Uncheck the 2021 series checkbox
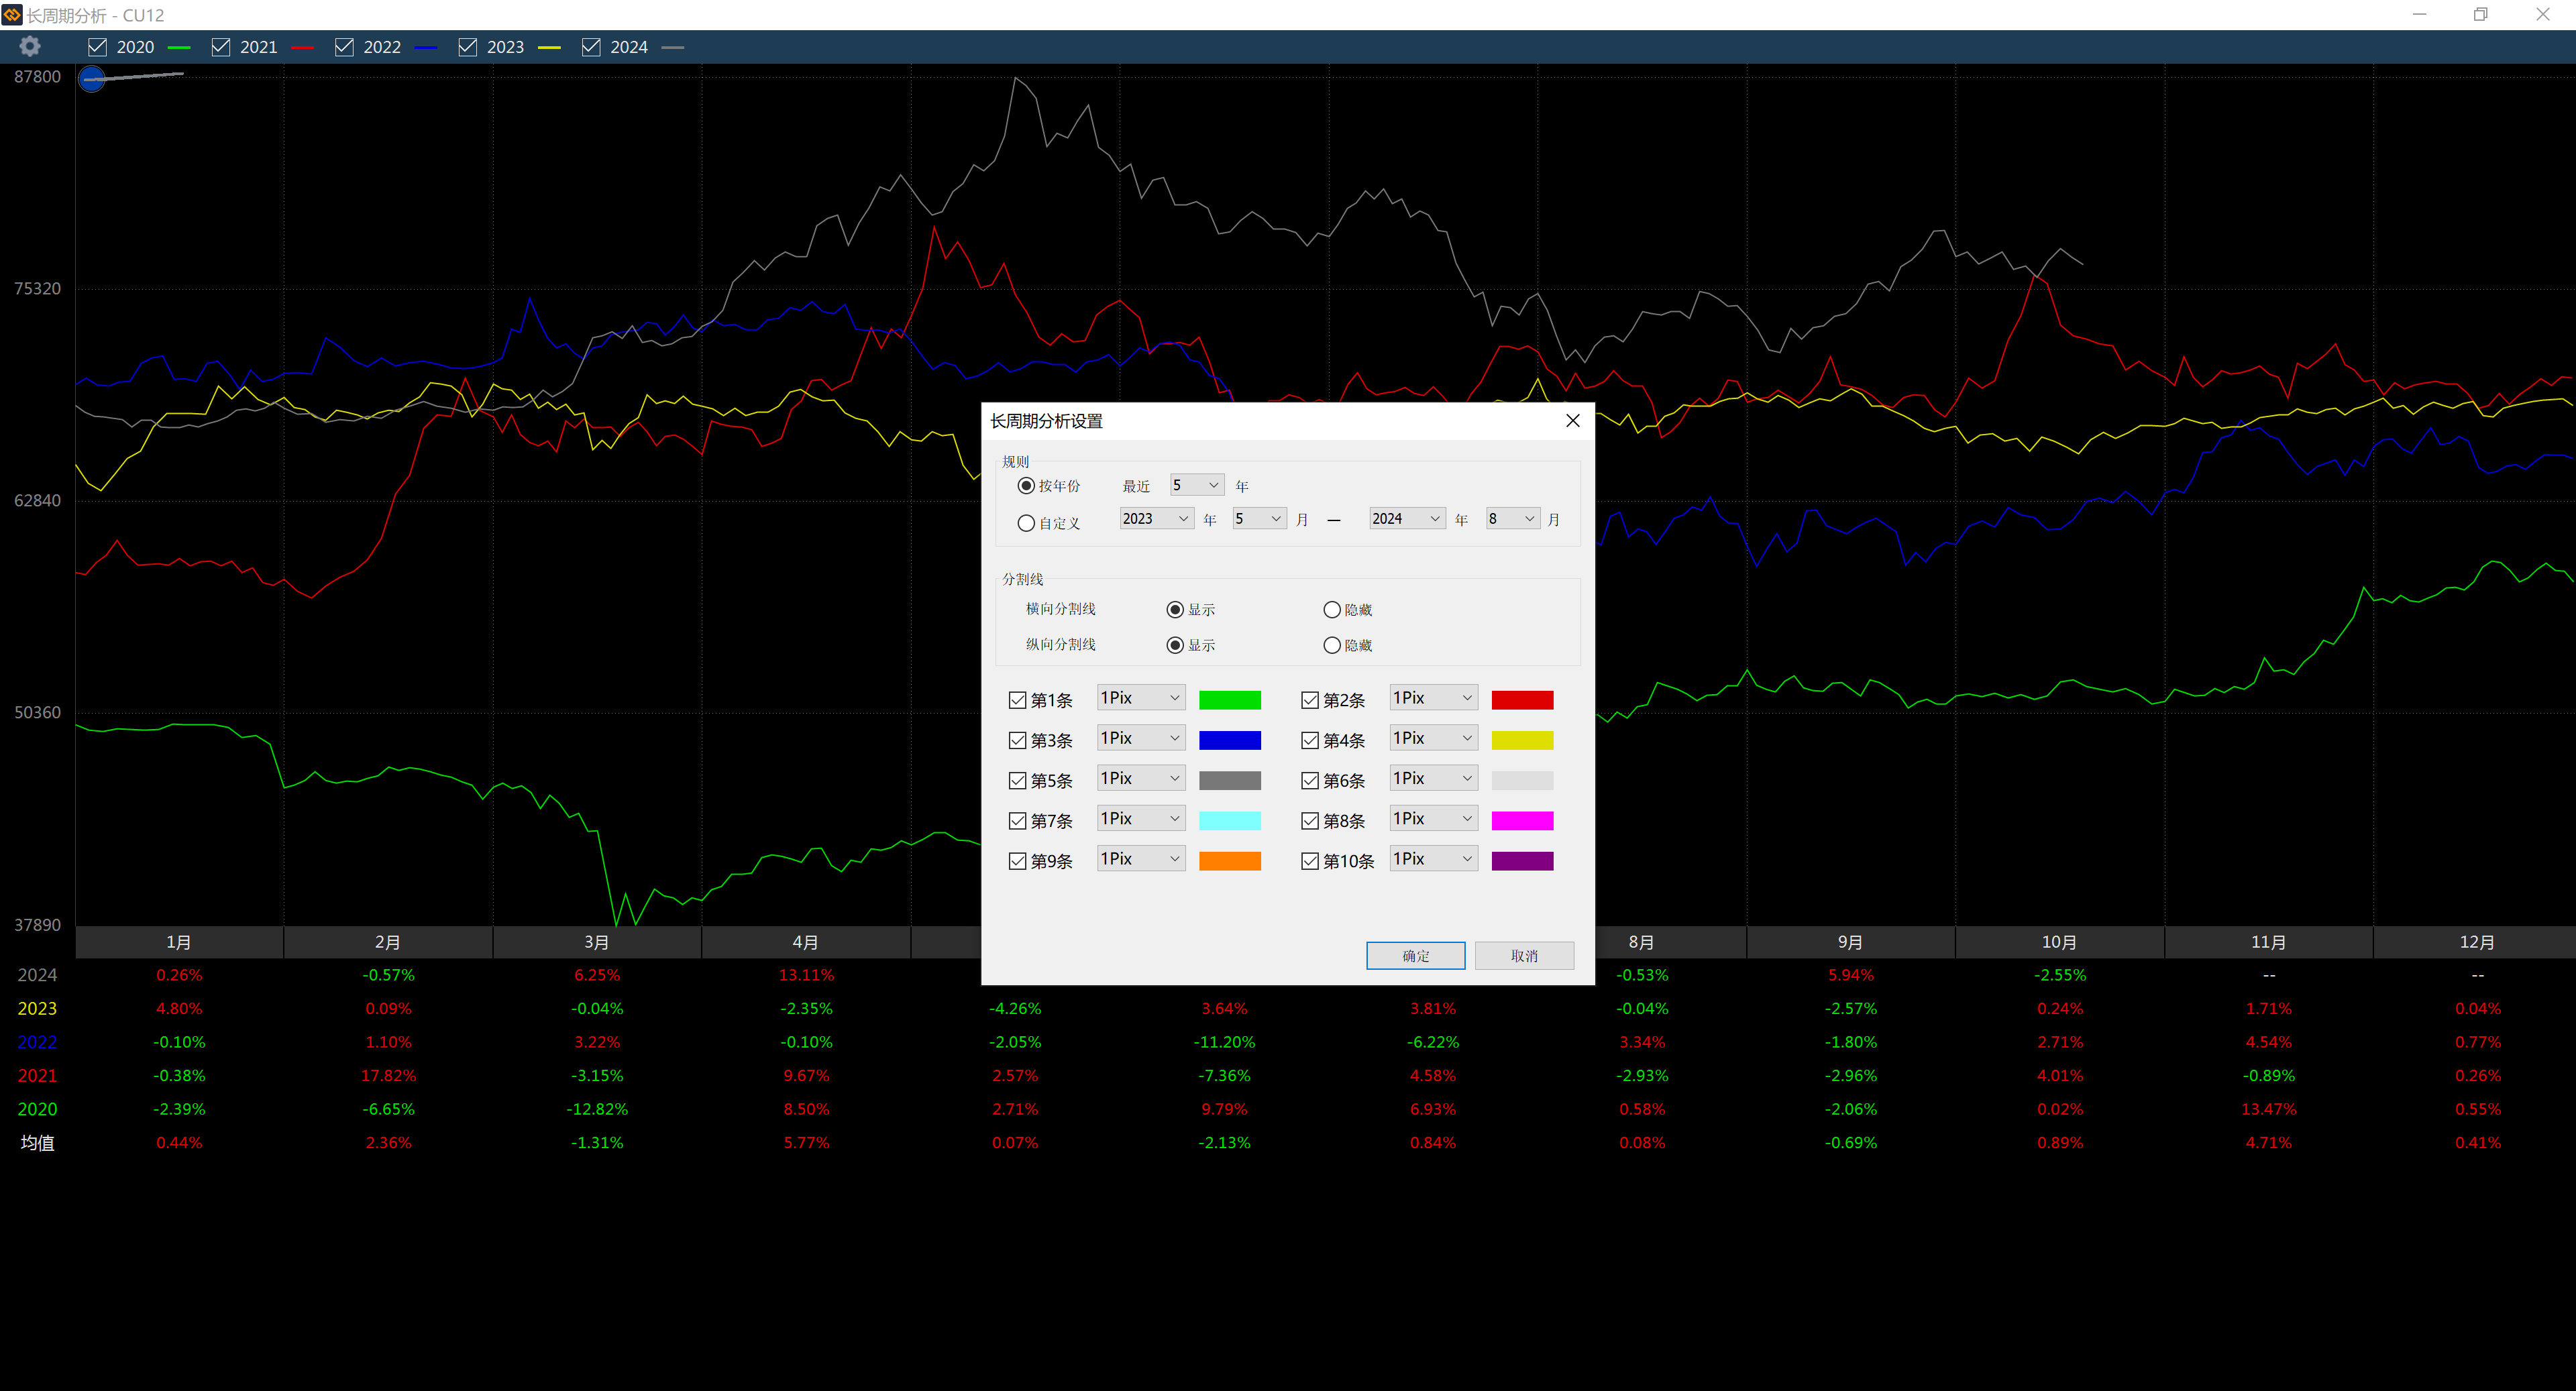The image size is (2576, 1391). [x=221, y=47]
